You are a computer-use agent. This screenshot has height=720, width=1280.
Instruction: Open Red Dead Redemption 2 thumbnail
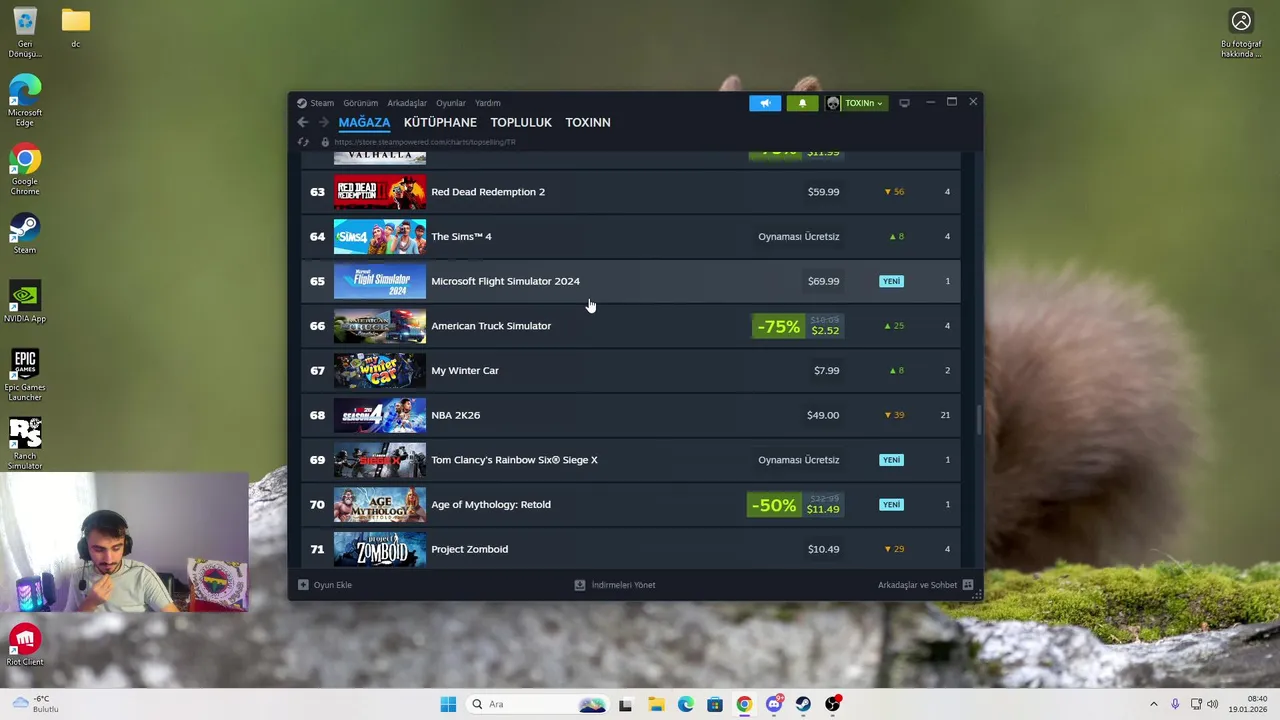(x=380, y=192)
